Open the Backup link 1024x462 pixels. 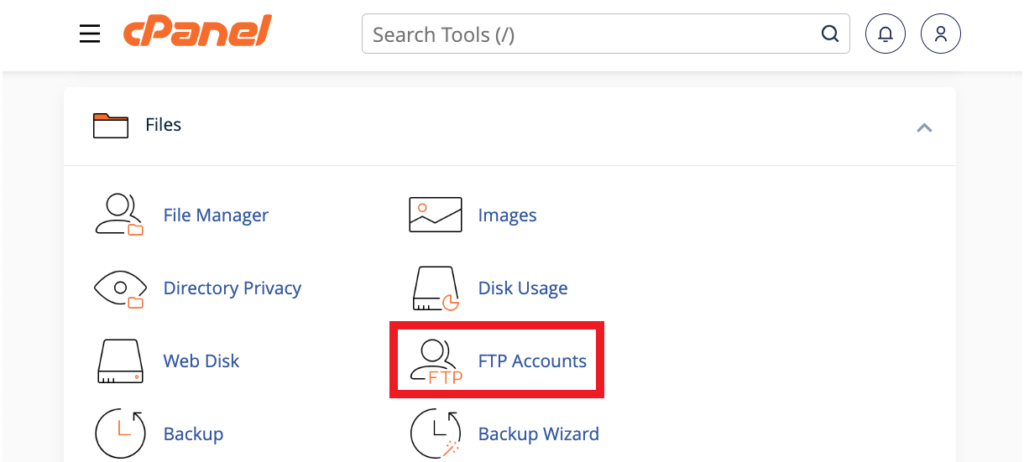[193, 434]
